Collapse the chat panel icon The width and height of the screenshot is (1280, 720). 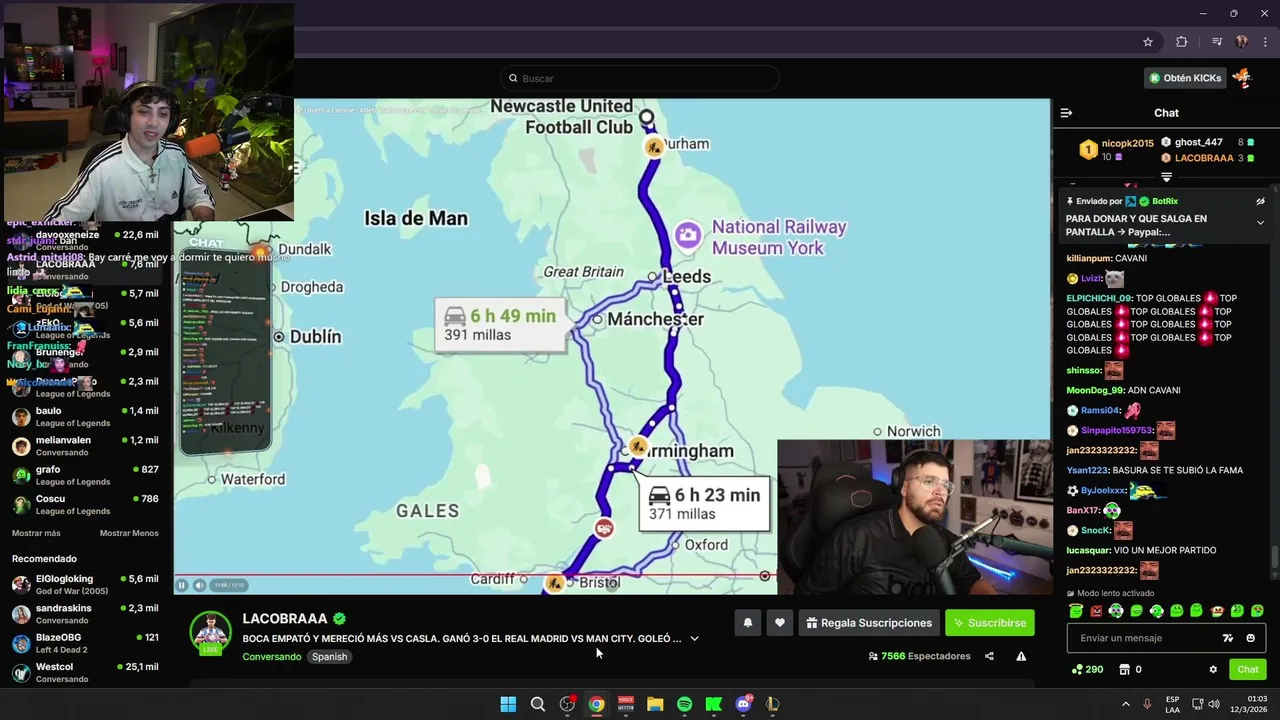point(1066,113)
